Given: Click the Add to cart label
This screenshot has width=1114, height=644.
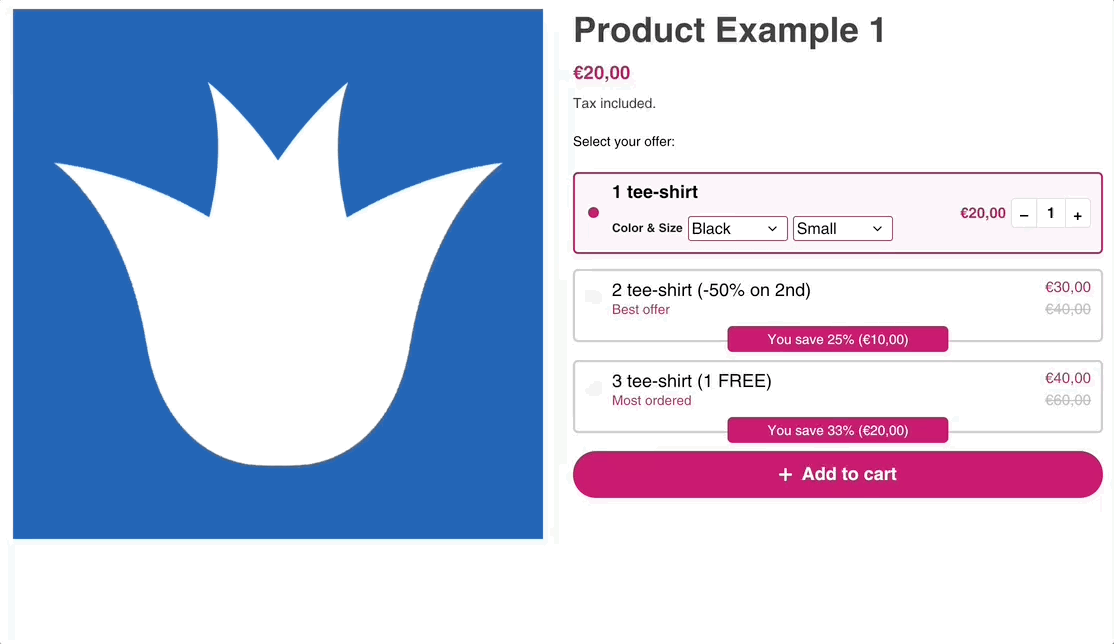Looking at the screenshot, I should pos(849,474).
